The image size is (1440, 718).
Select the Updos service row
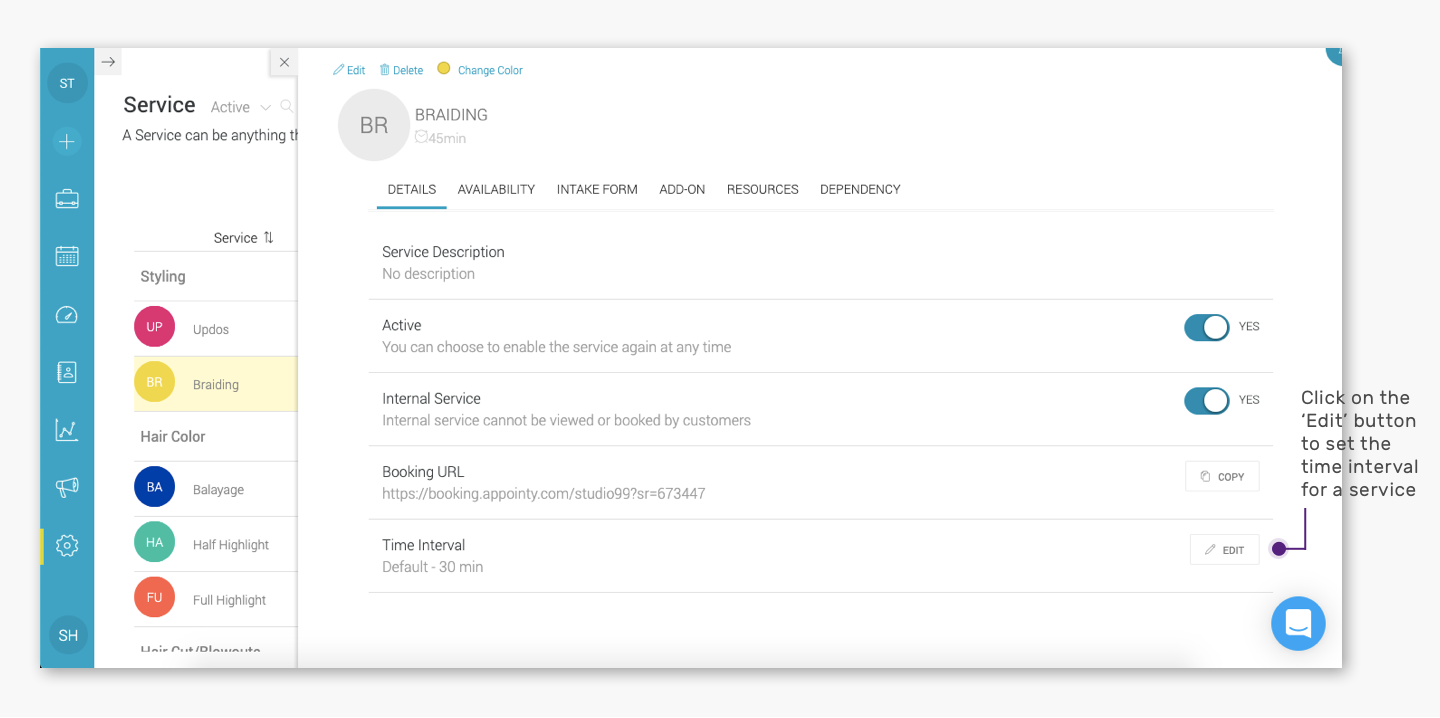pyautogui.click(x=215, y=329)
